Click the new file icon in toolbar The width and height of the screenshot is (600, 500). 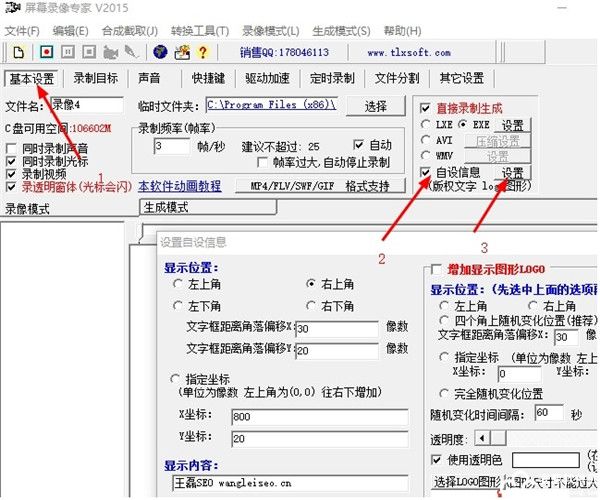pos(17,52)
